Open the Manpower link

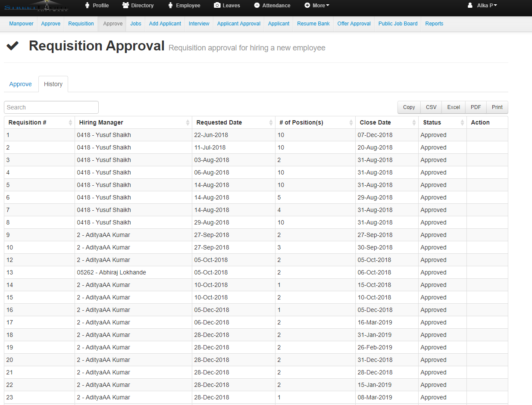pos(21,24)
